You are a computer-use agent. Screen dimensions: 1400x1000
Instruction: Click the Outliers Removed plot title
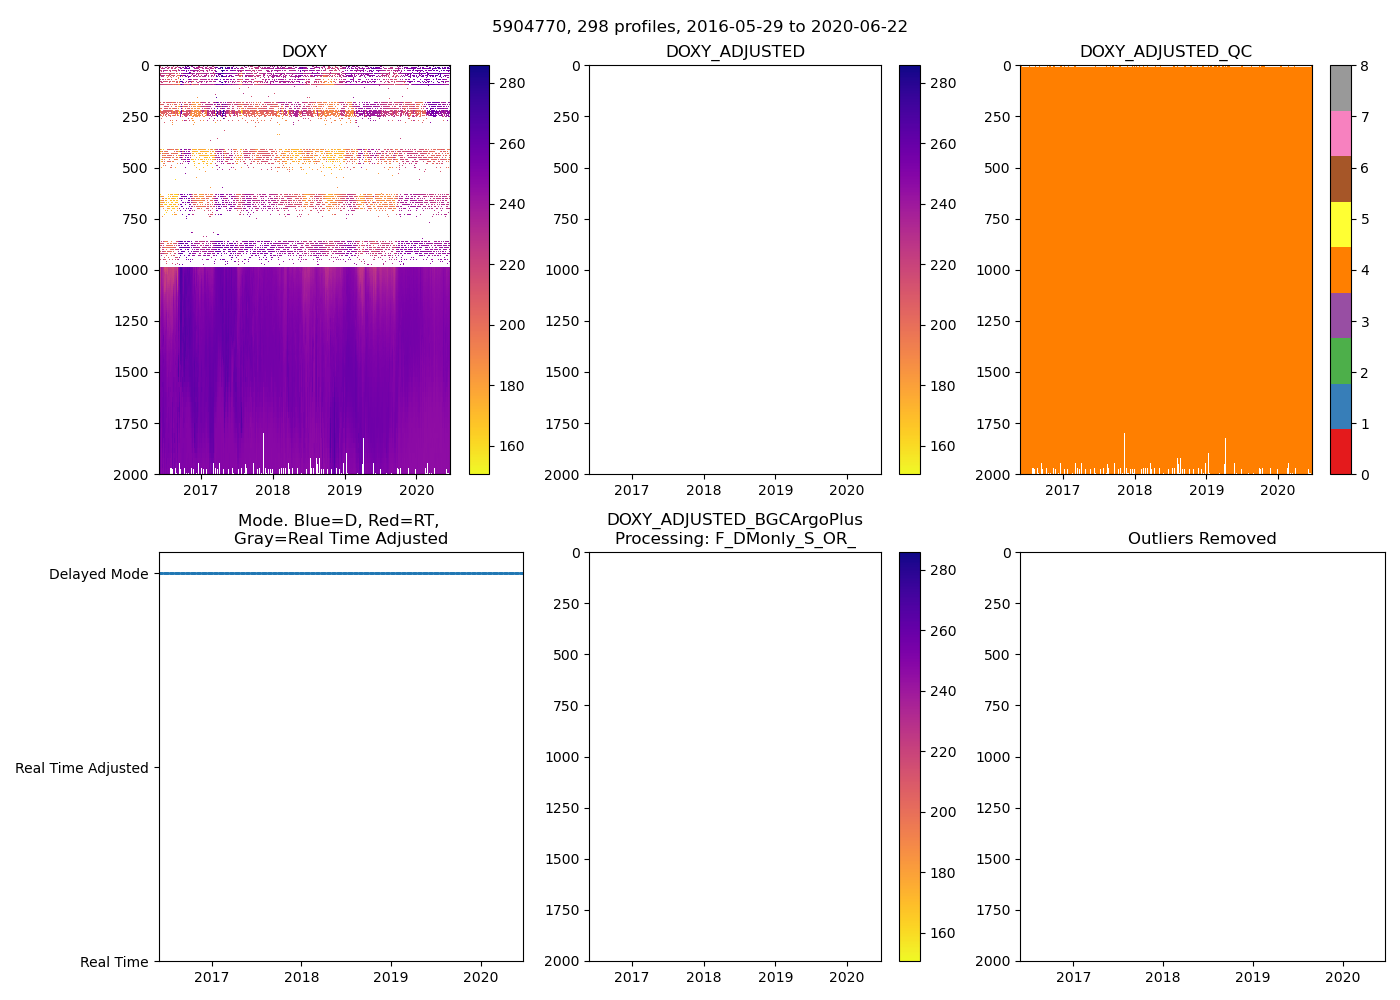(x=1201, y=539)
